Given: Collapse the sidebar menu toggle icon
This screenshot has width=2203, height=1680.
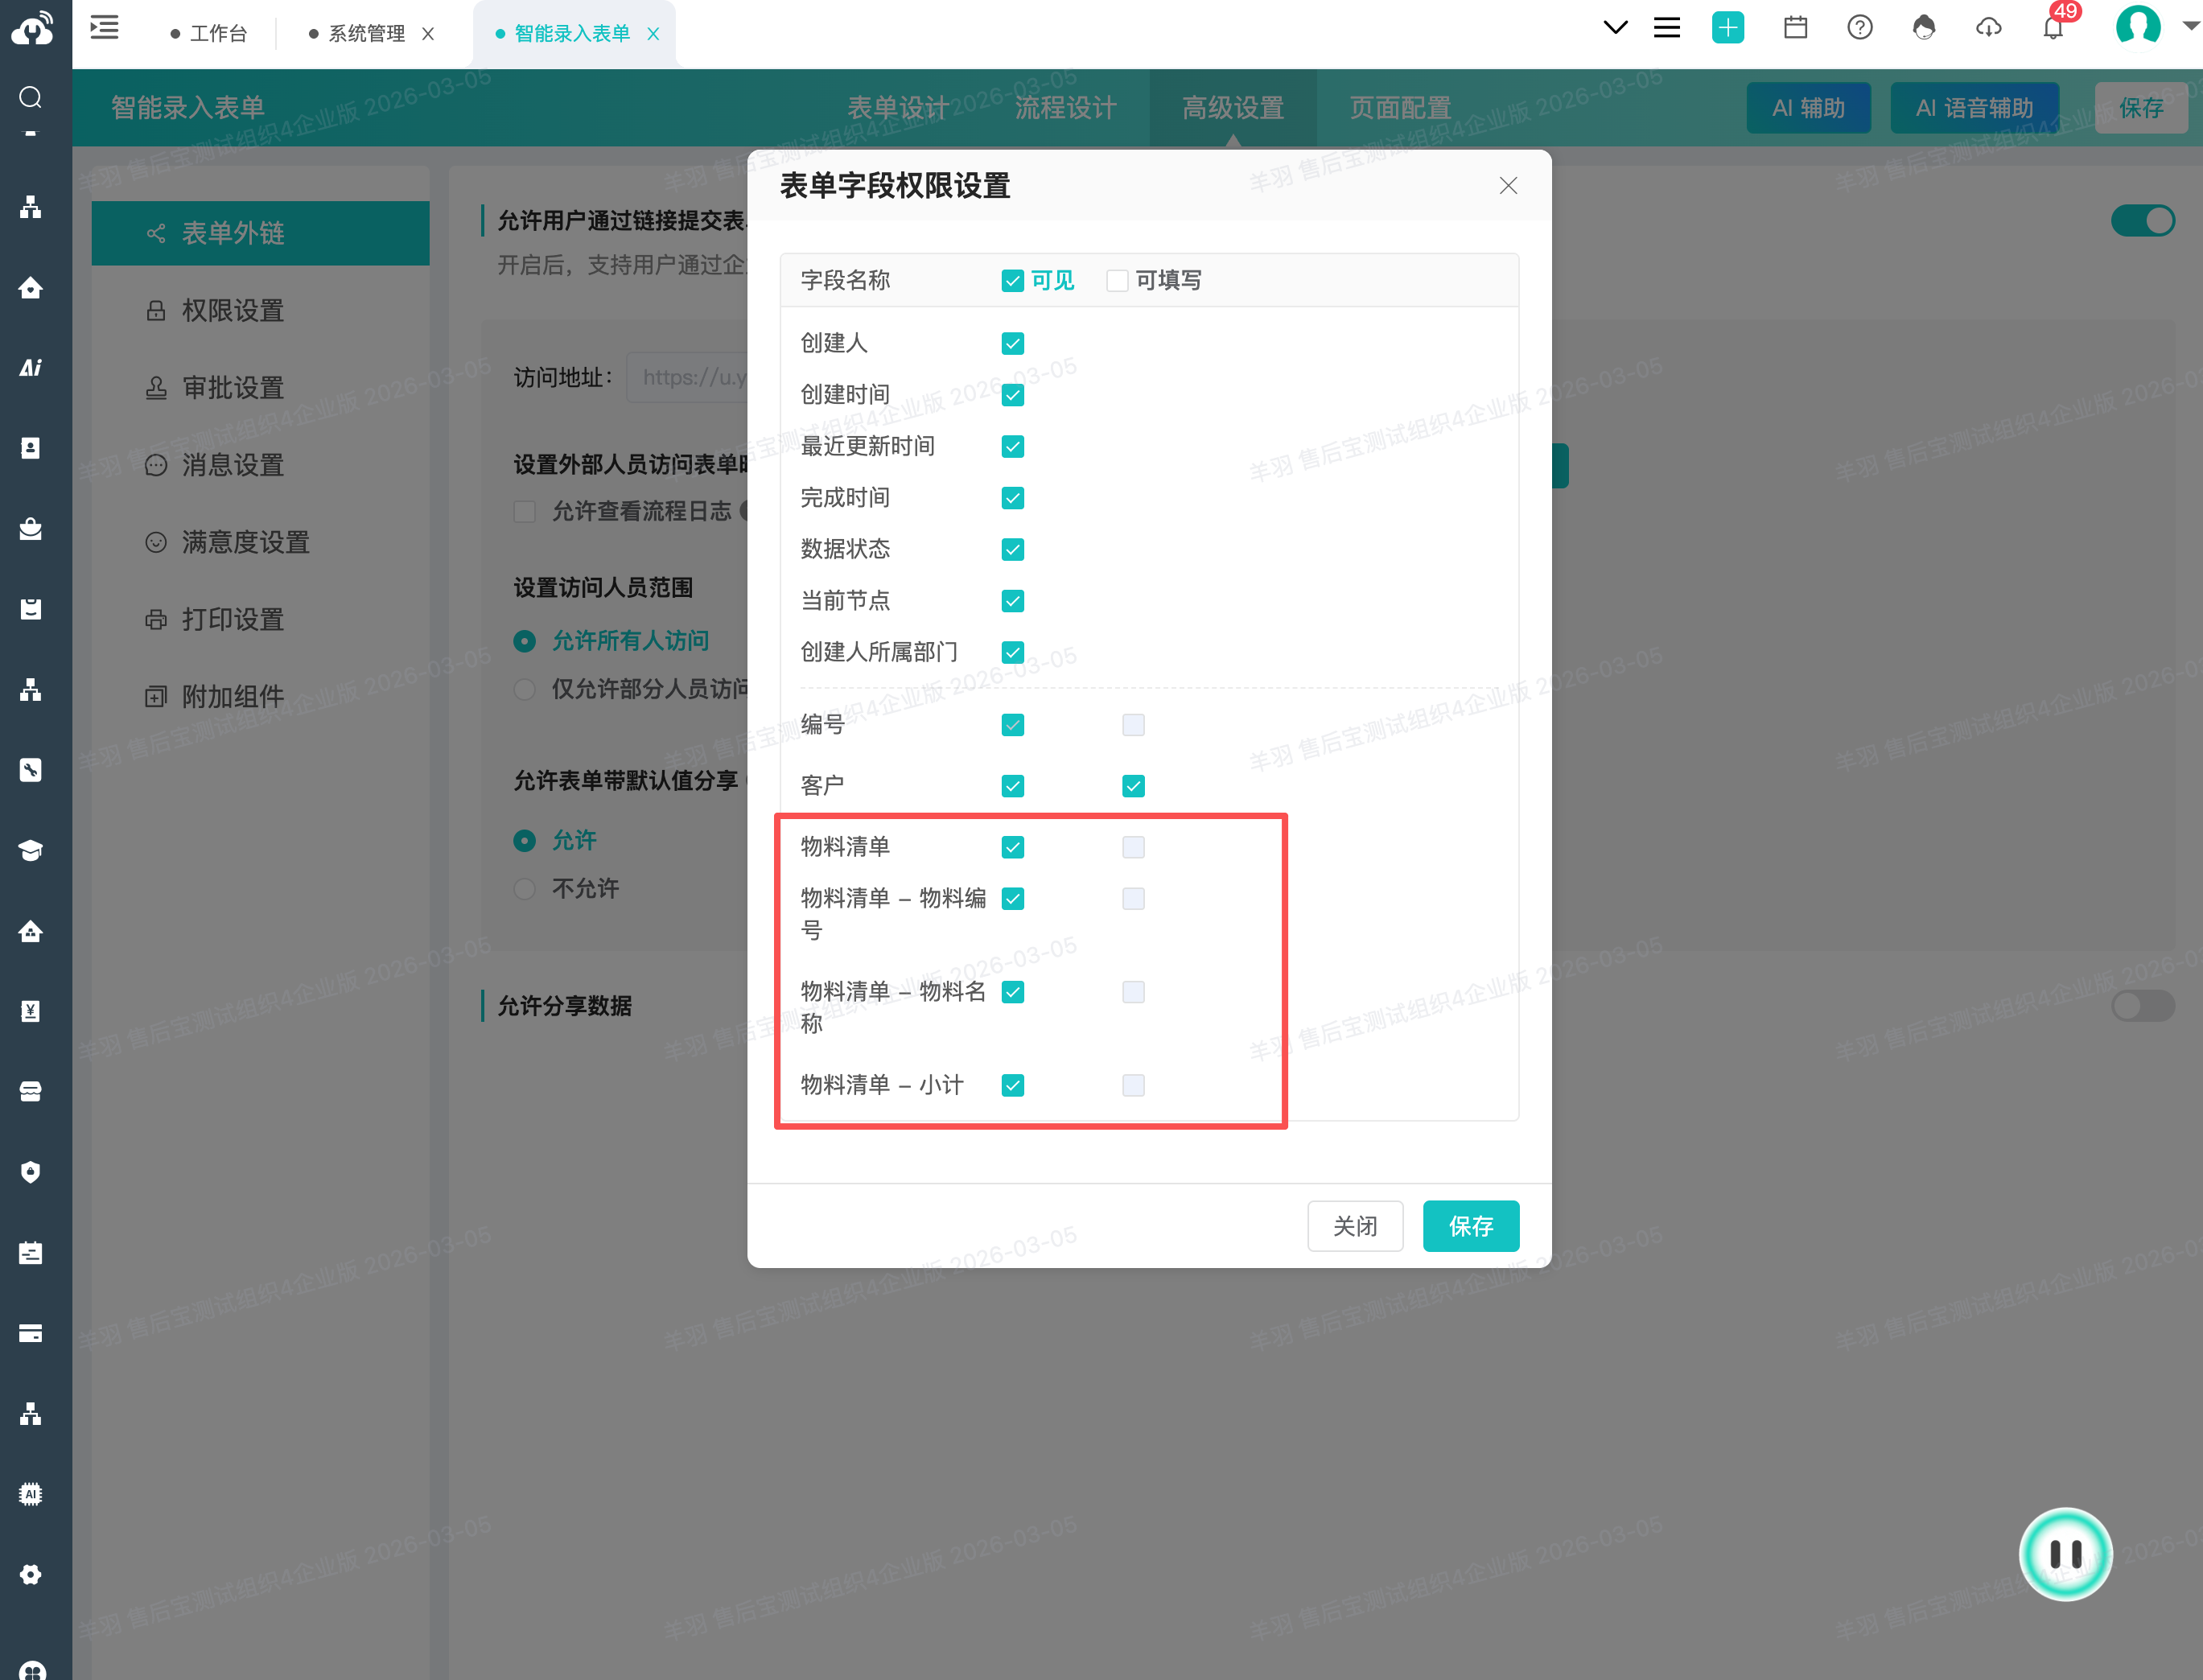Looking at the screenshot, I should (x=105, y=28).
